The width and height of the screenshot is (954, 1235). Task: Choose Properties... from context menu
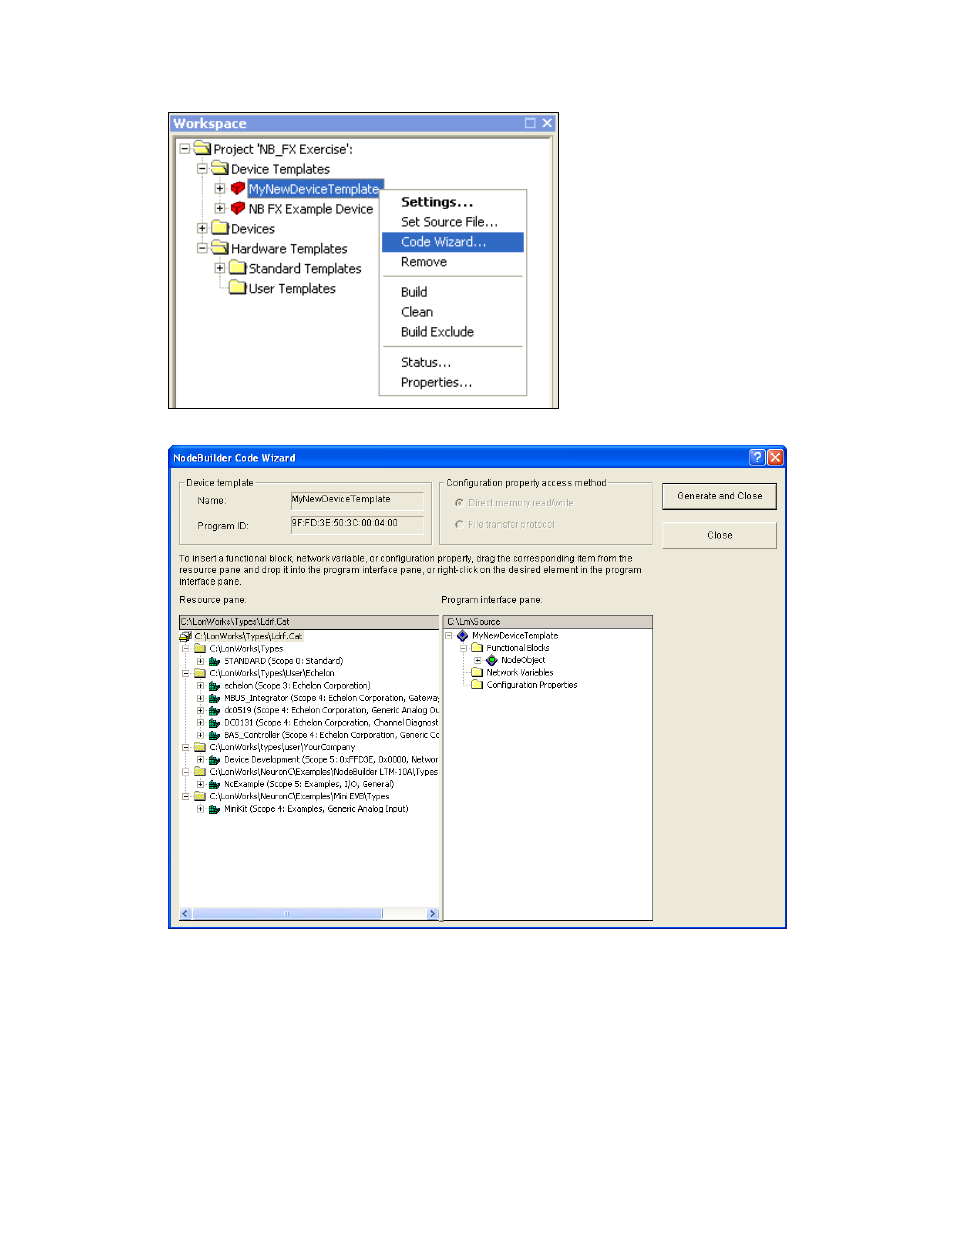453,382
